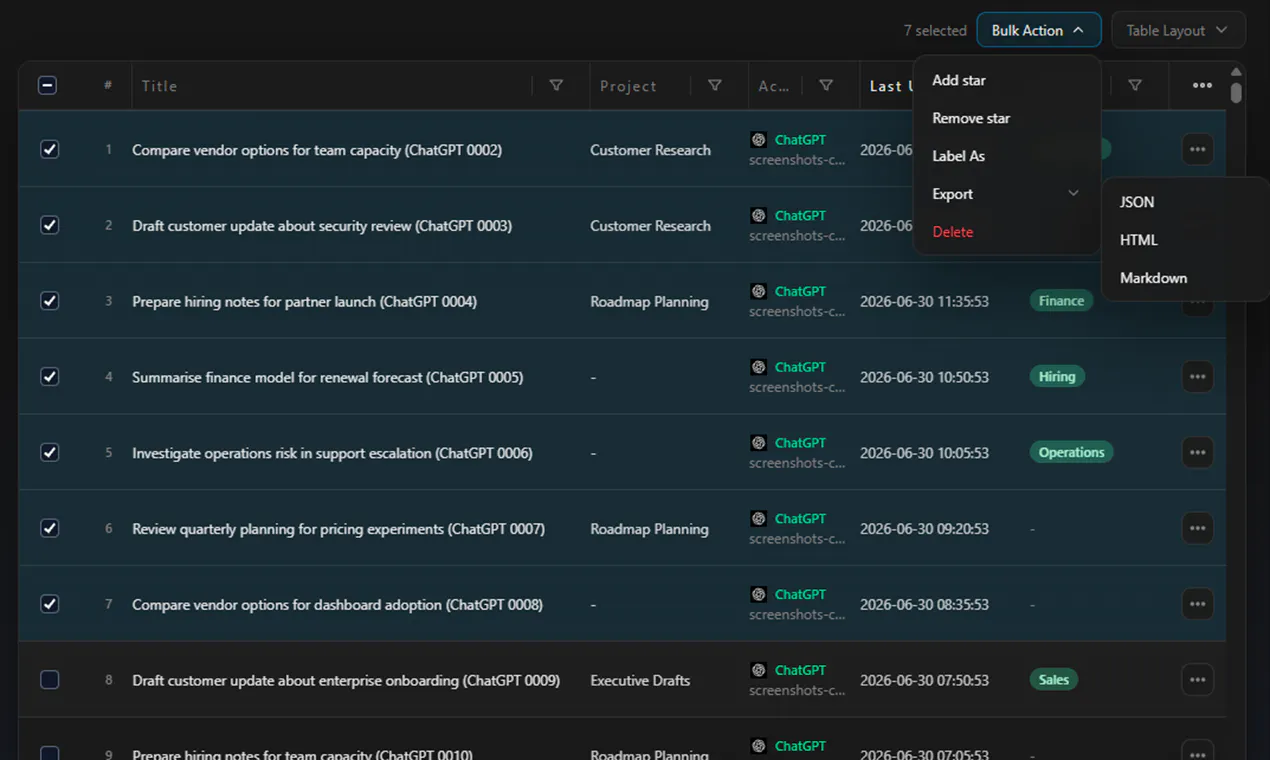Open row actions for ChatGPT 0006 conversation

tap(1197, 453)
